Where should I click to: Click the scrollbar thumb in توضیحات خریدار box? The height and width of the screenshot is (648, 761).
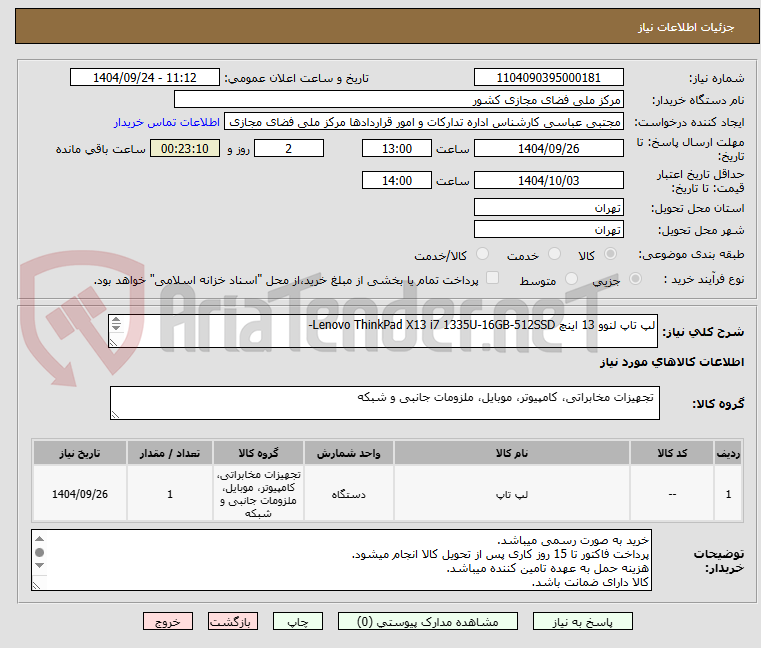(x=40, y=552)
